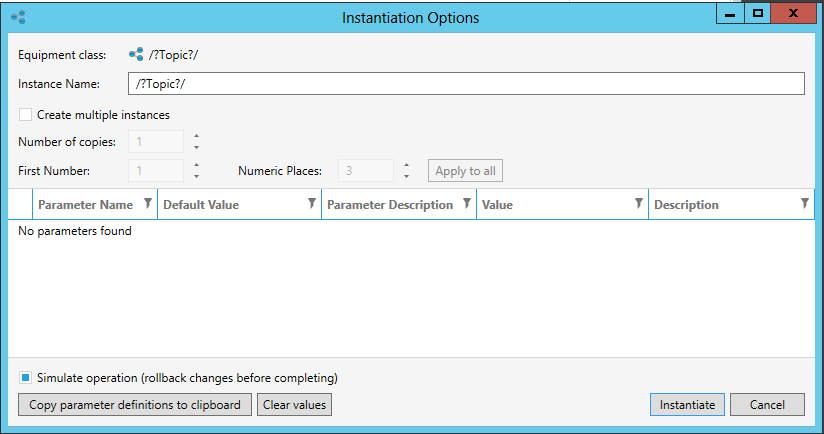Increase Numeric Places with up arrow
824x434 pixels.
406,165
